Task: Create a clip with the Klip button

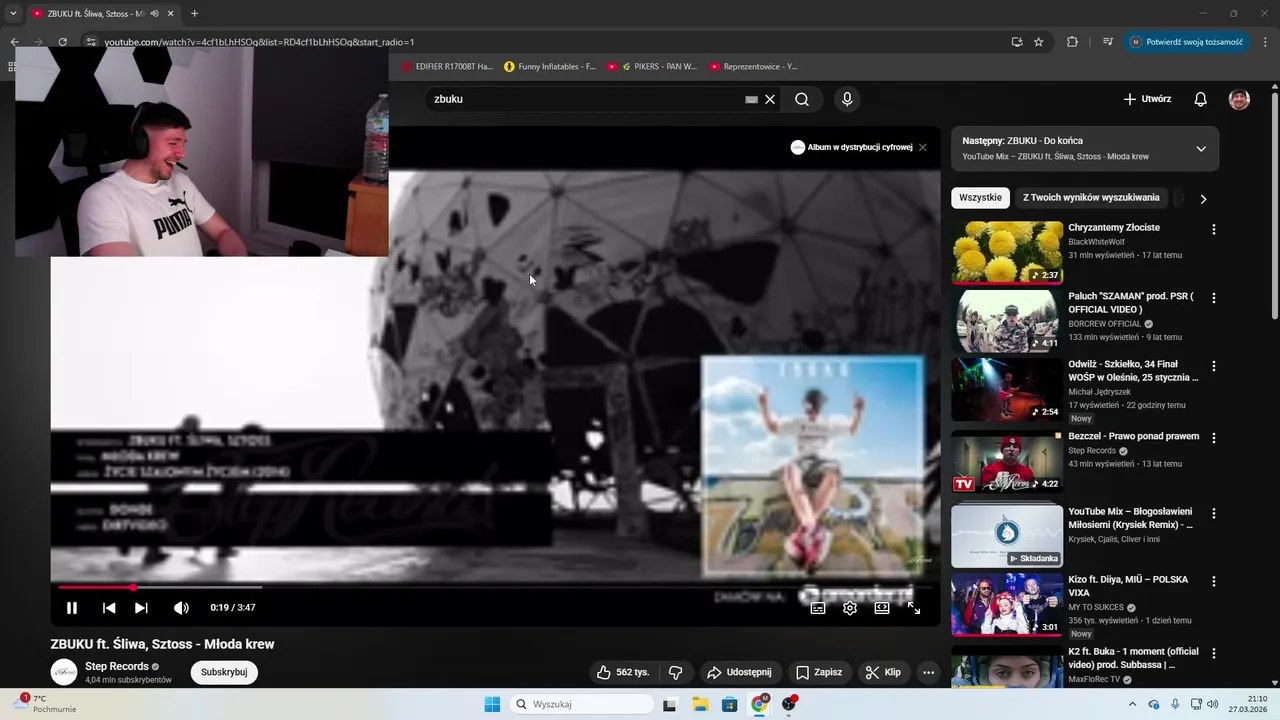Action: coord(883,672)
